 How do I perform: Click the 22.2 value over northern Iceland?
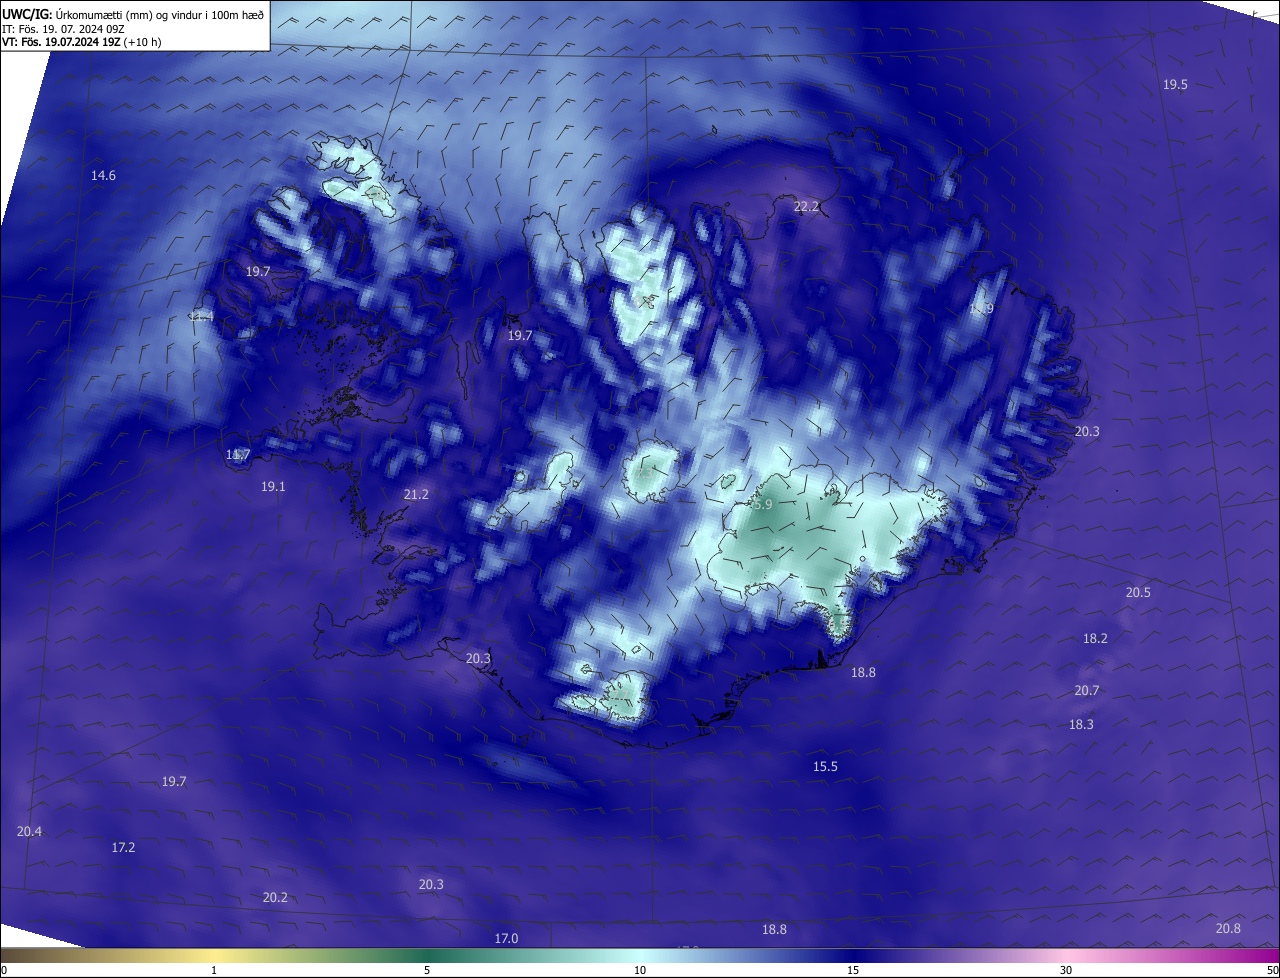[x=806, y=207]
